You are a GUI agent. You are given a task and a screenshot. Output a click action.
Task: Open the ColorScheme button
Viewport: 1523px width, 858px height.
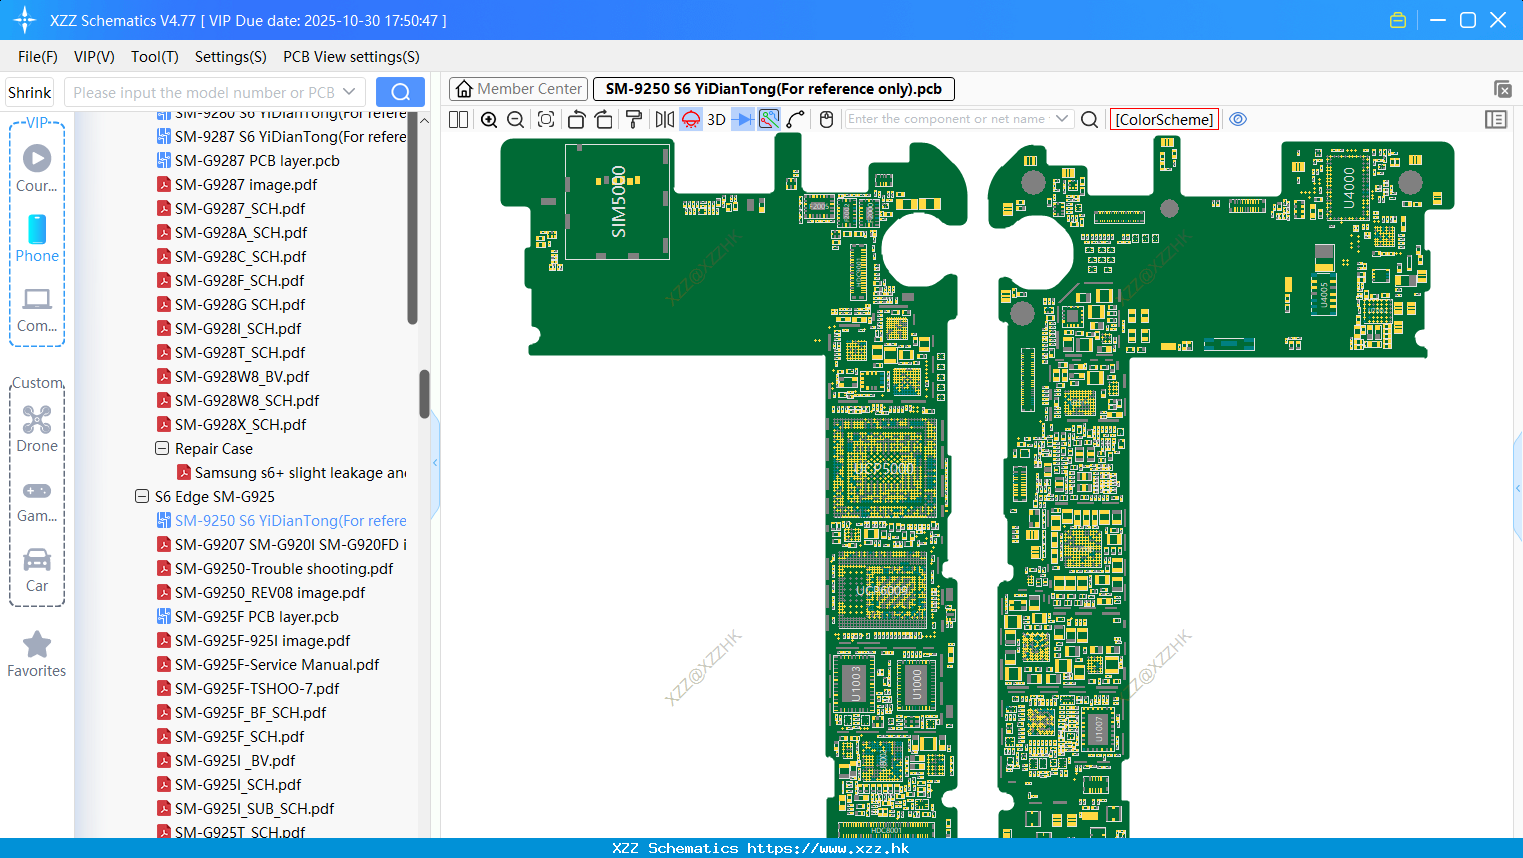(1164, 119)
